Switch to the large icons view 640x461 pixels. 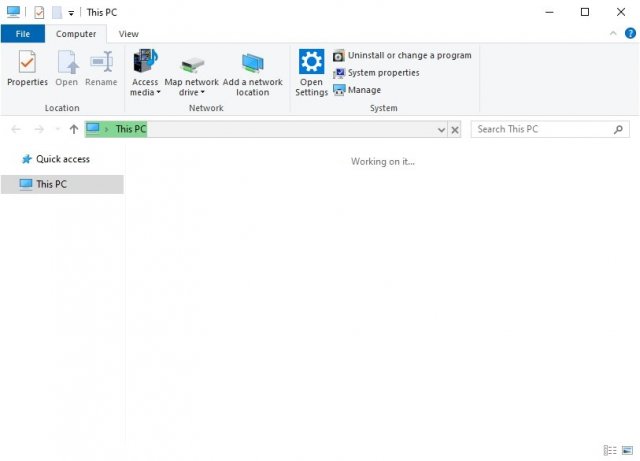click(627, 450)
